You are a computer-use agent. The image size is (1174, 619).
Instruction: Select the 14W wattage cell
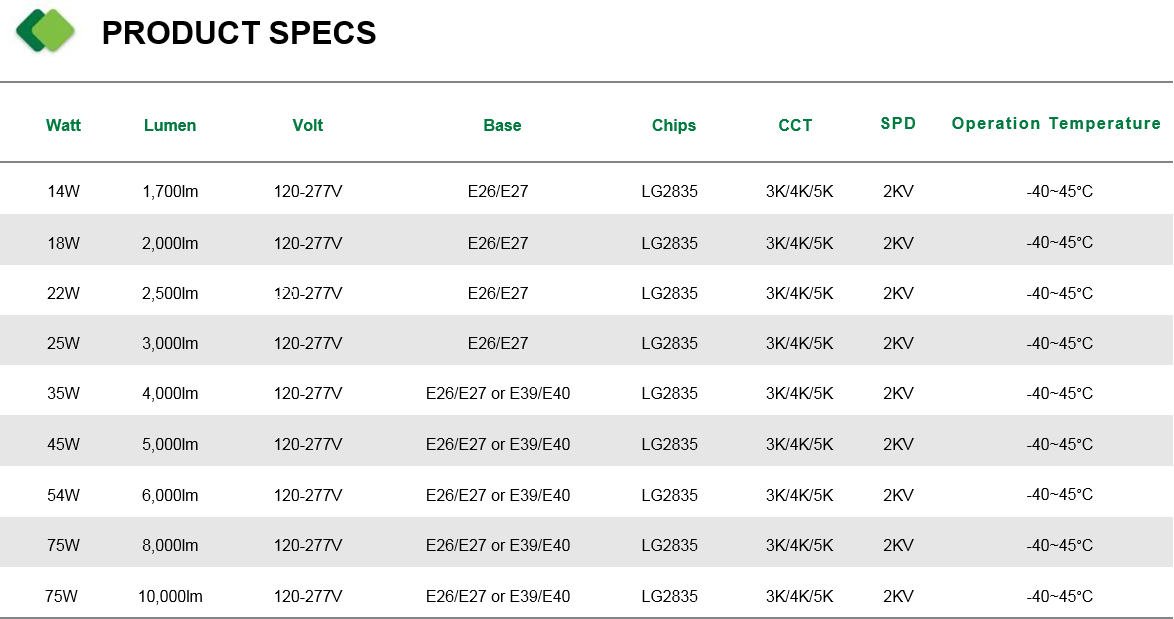click(x=63, y=191)
